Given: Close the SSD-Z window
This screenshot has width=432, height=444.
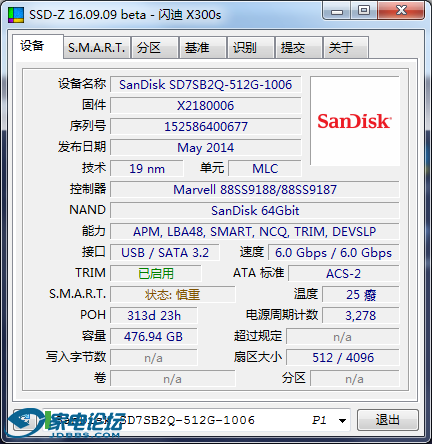Looking at the screenshot, I should pos(401,11).
